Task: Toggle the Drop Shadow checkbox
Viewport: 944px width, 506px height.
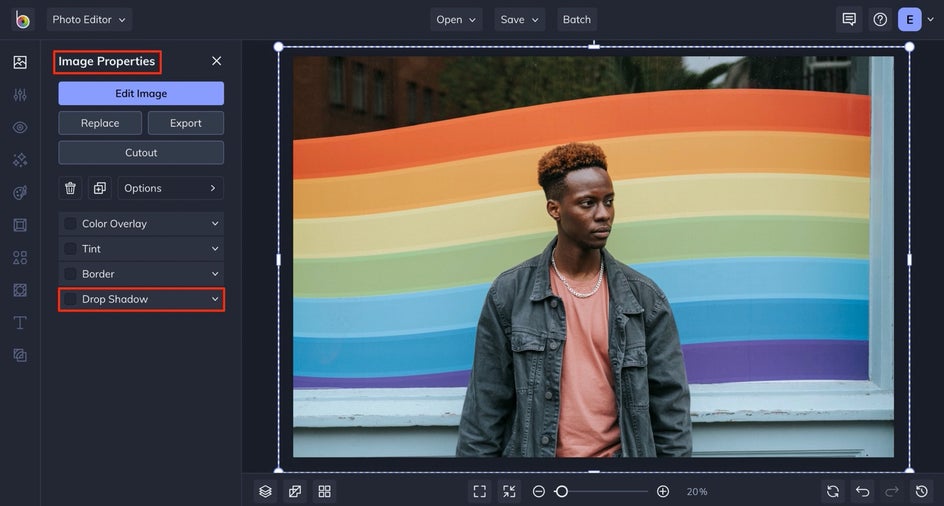Action: (x=70, y=299)
